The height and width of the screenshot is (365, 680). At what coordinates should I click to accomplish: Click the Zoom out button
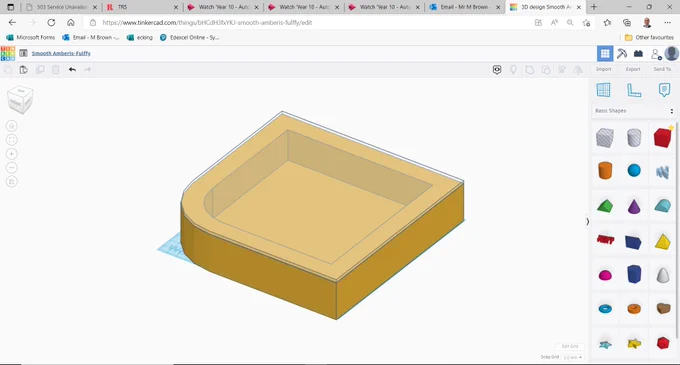coord(12,168)
